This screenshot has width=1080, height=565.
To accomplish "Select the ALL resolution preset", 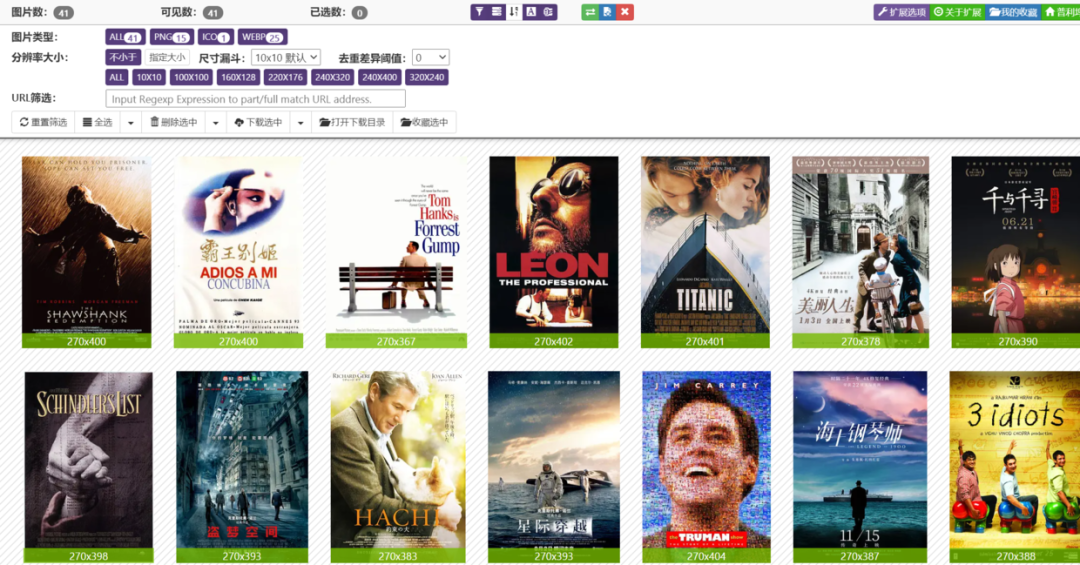I will click(x=116, y=77).
